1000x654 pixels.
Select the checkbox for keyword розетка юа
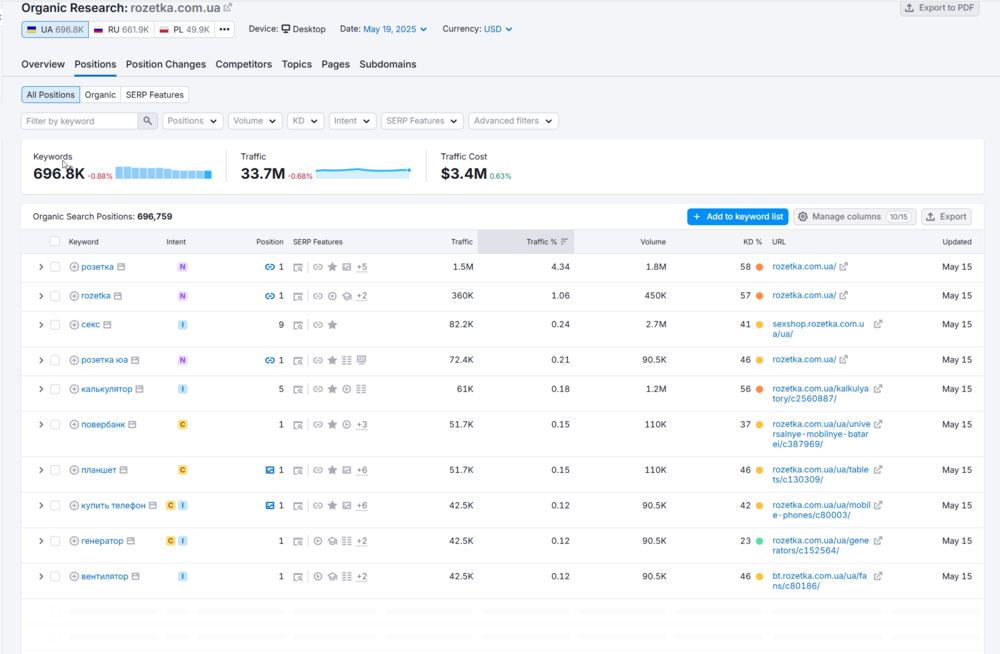(55, 360)
